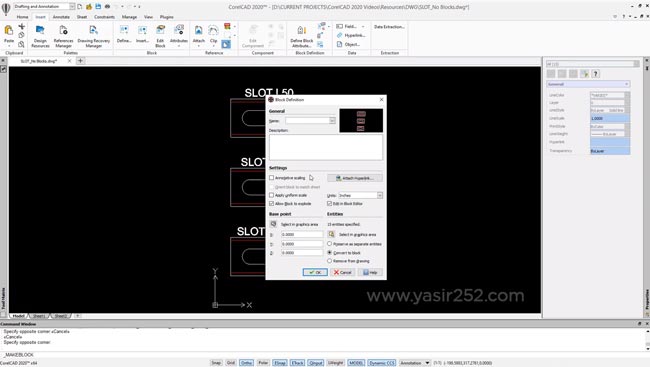Enable the Apply uniform scale checkbox
The image size is (650, 367).
pyautogui.click(x=272, y=195)
